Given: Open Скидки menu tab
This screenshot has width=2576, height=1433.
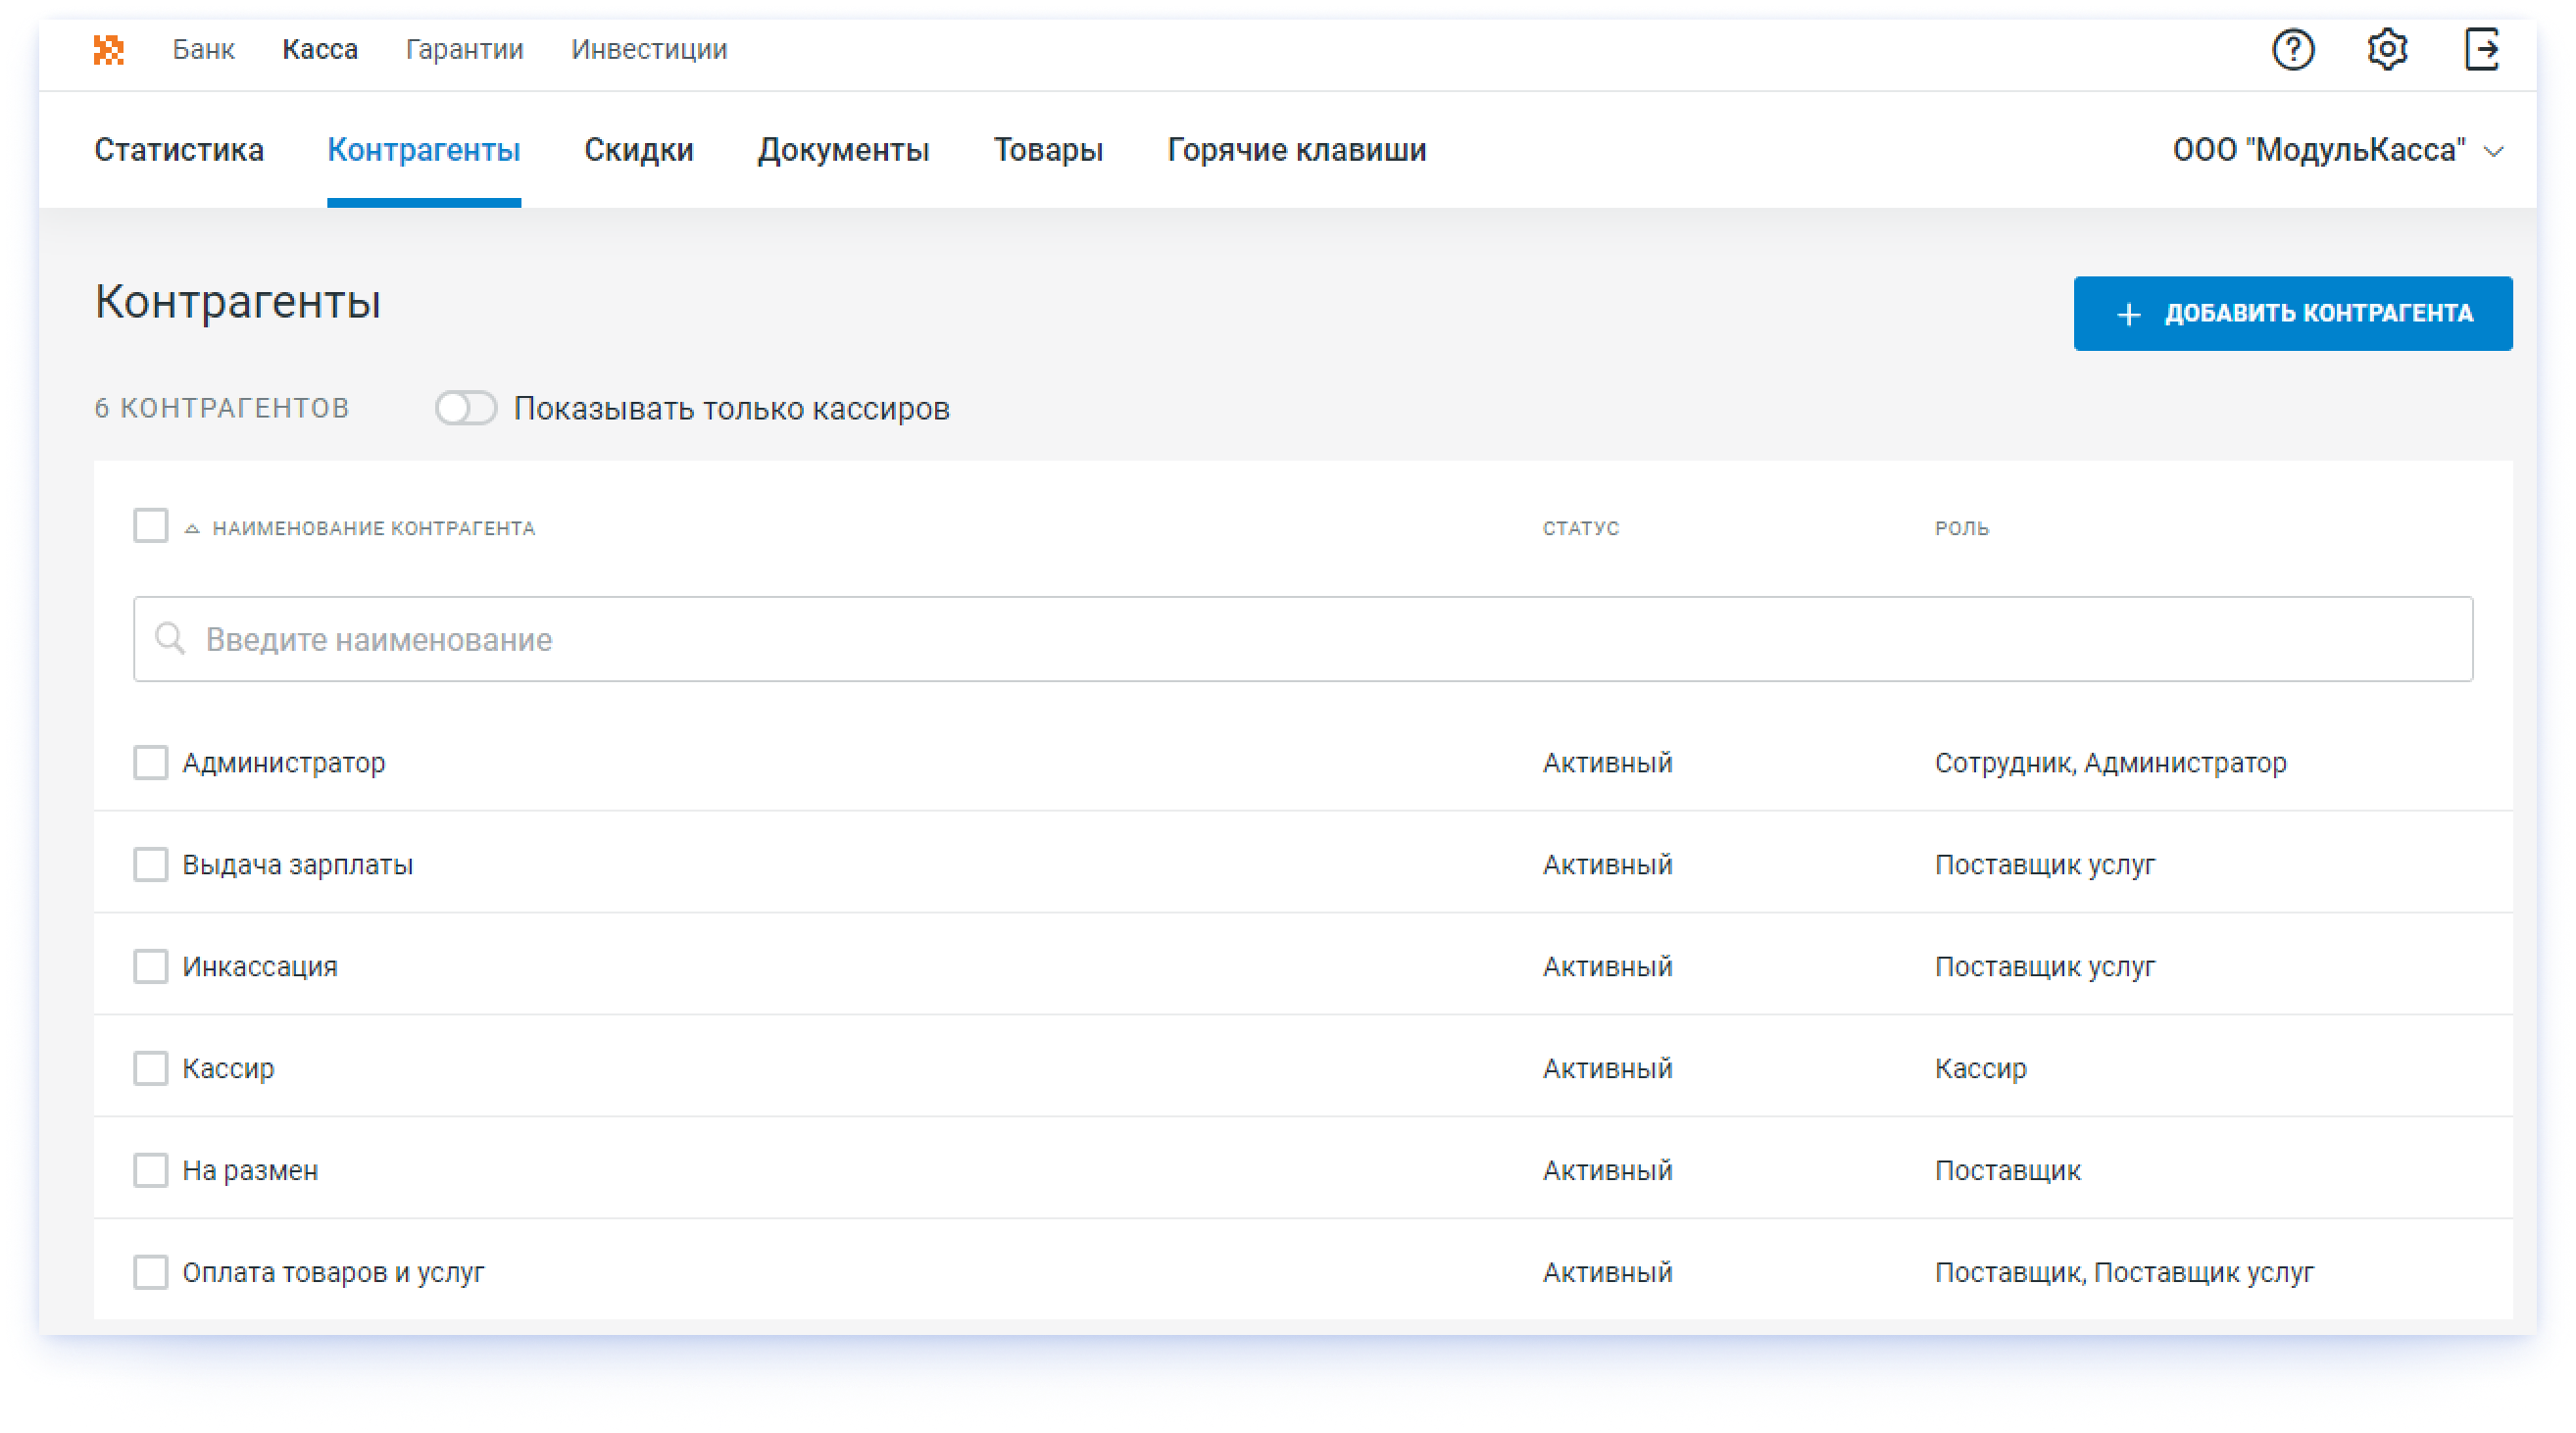Looking at the screenshot, I should click(639, 150).
